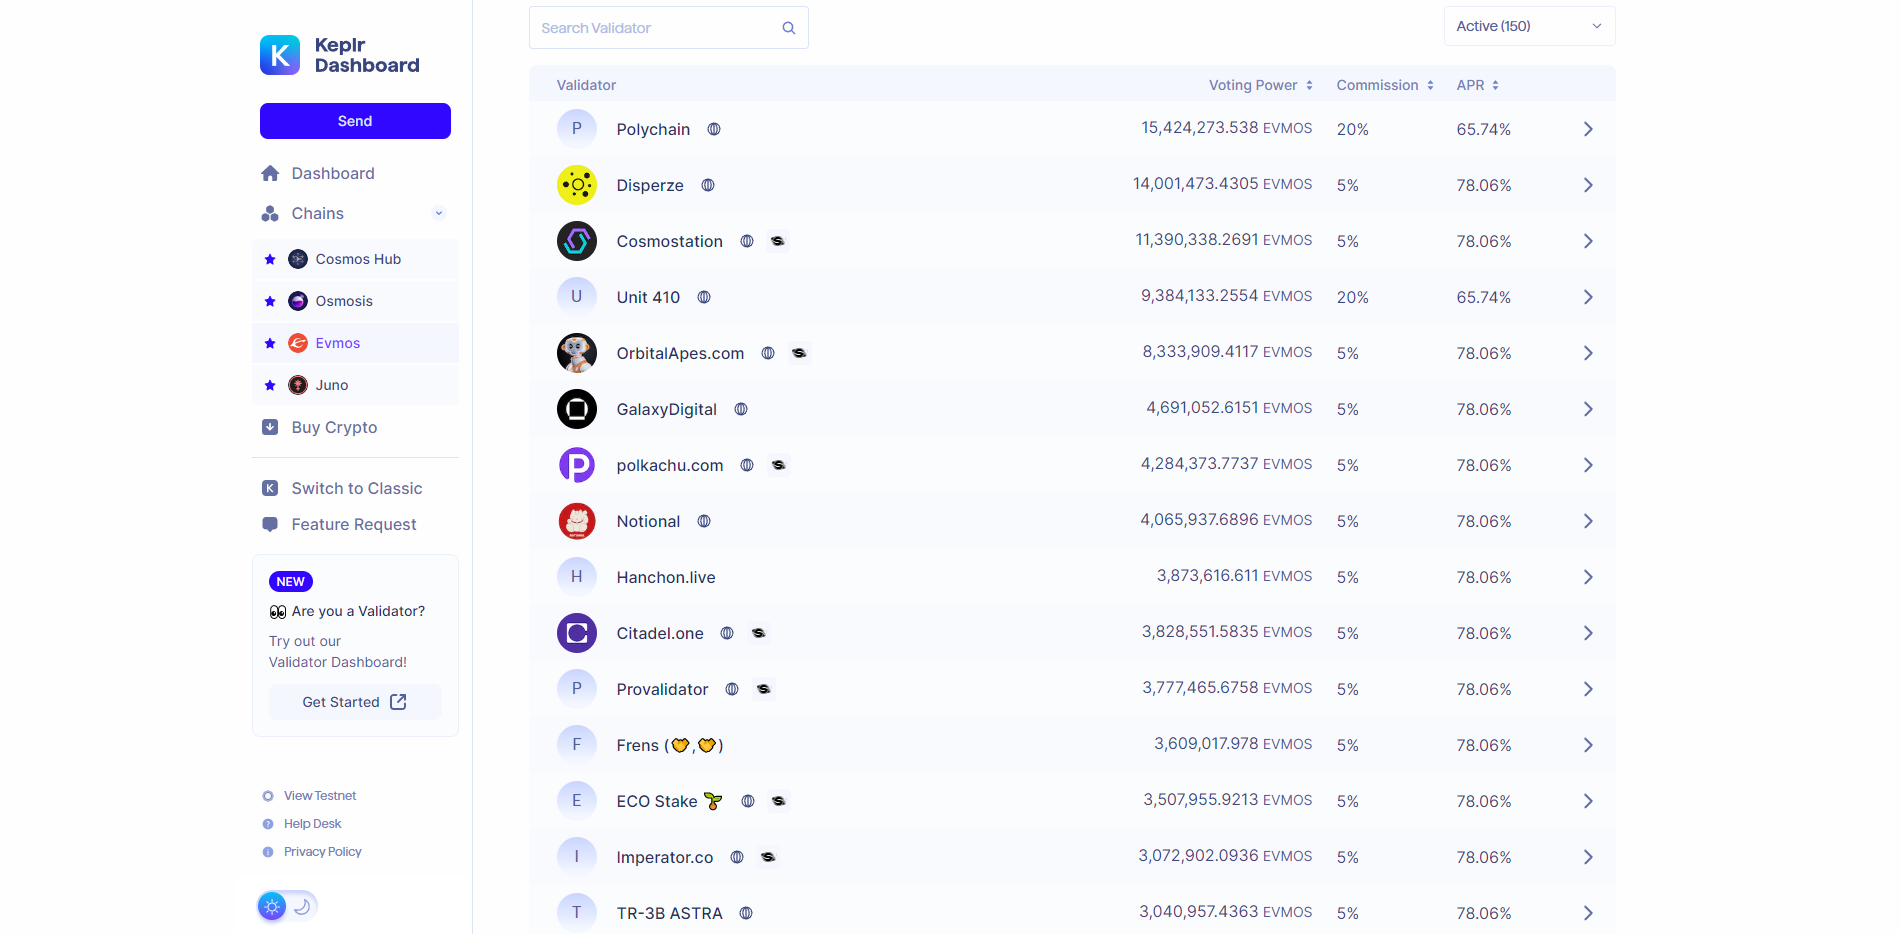1901x934 pixels.
Task: Click the Citadel.one planet icon badge
Action: [759, 633]
